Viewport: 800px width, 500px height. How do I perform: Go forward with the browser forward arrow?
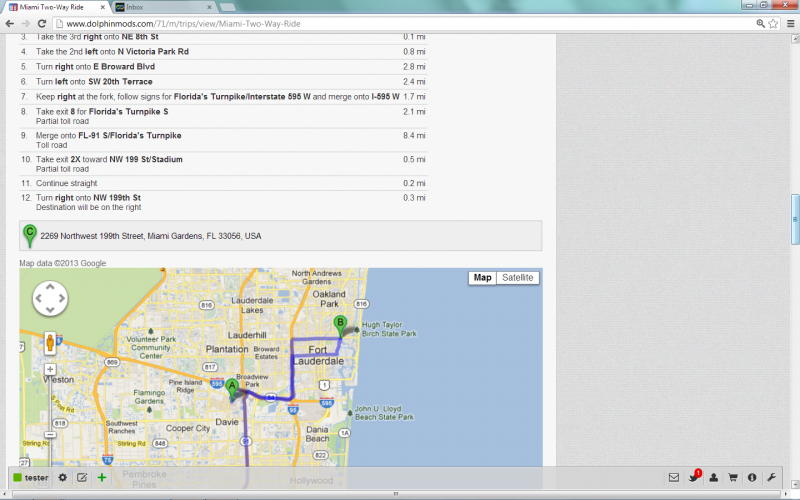pos(26,23)
